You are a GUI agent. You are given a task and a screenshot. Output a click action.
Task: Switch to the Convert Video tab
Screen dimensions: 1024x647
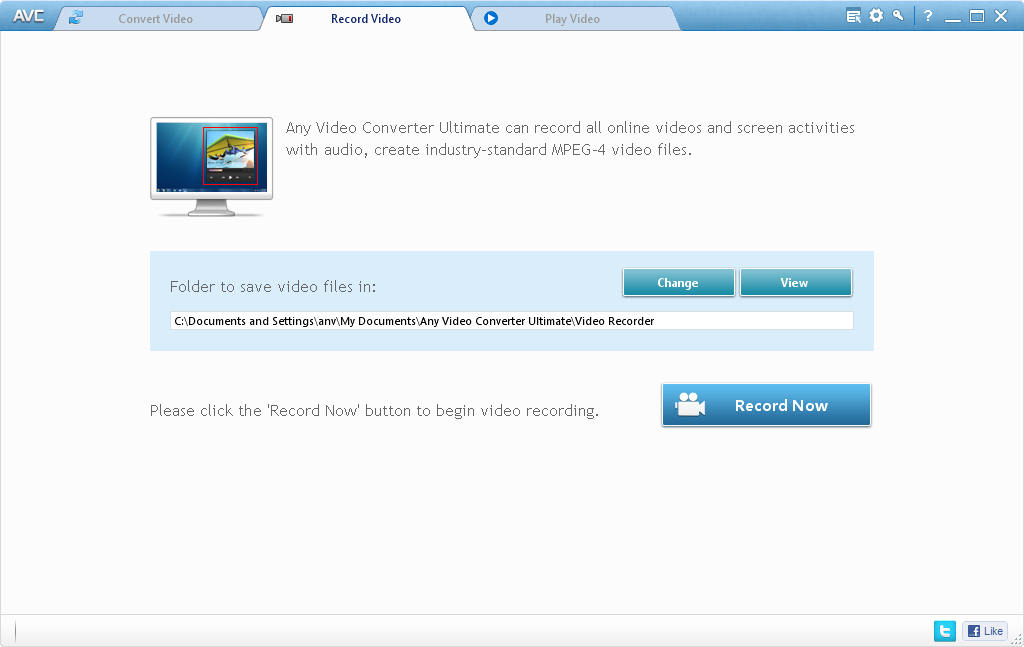tap(157, 18)
